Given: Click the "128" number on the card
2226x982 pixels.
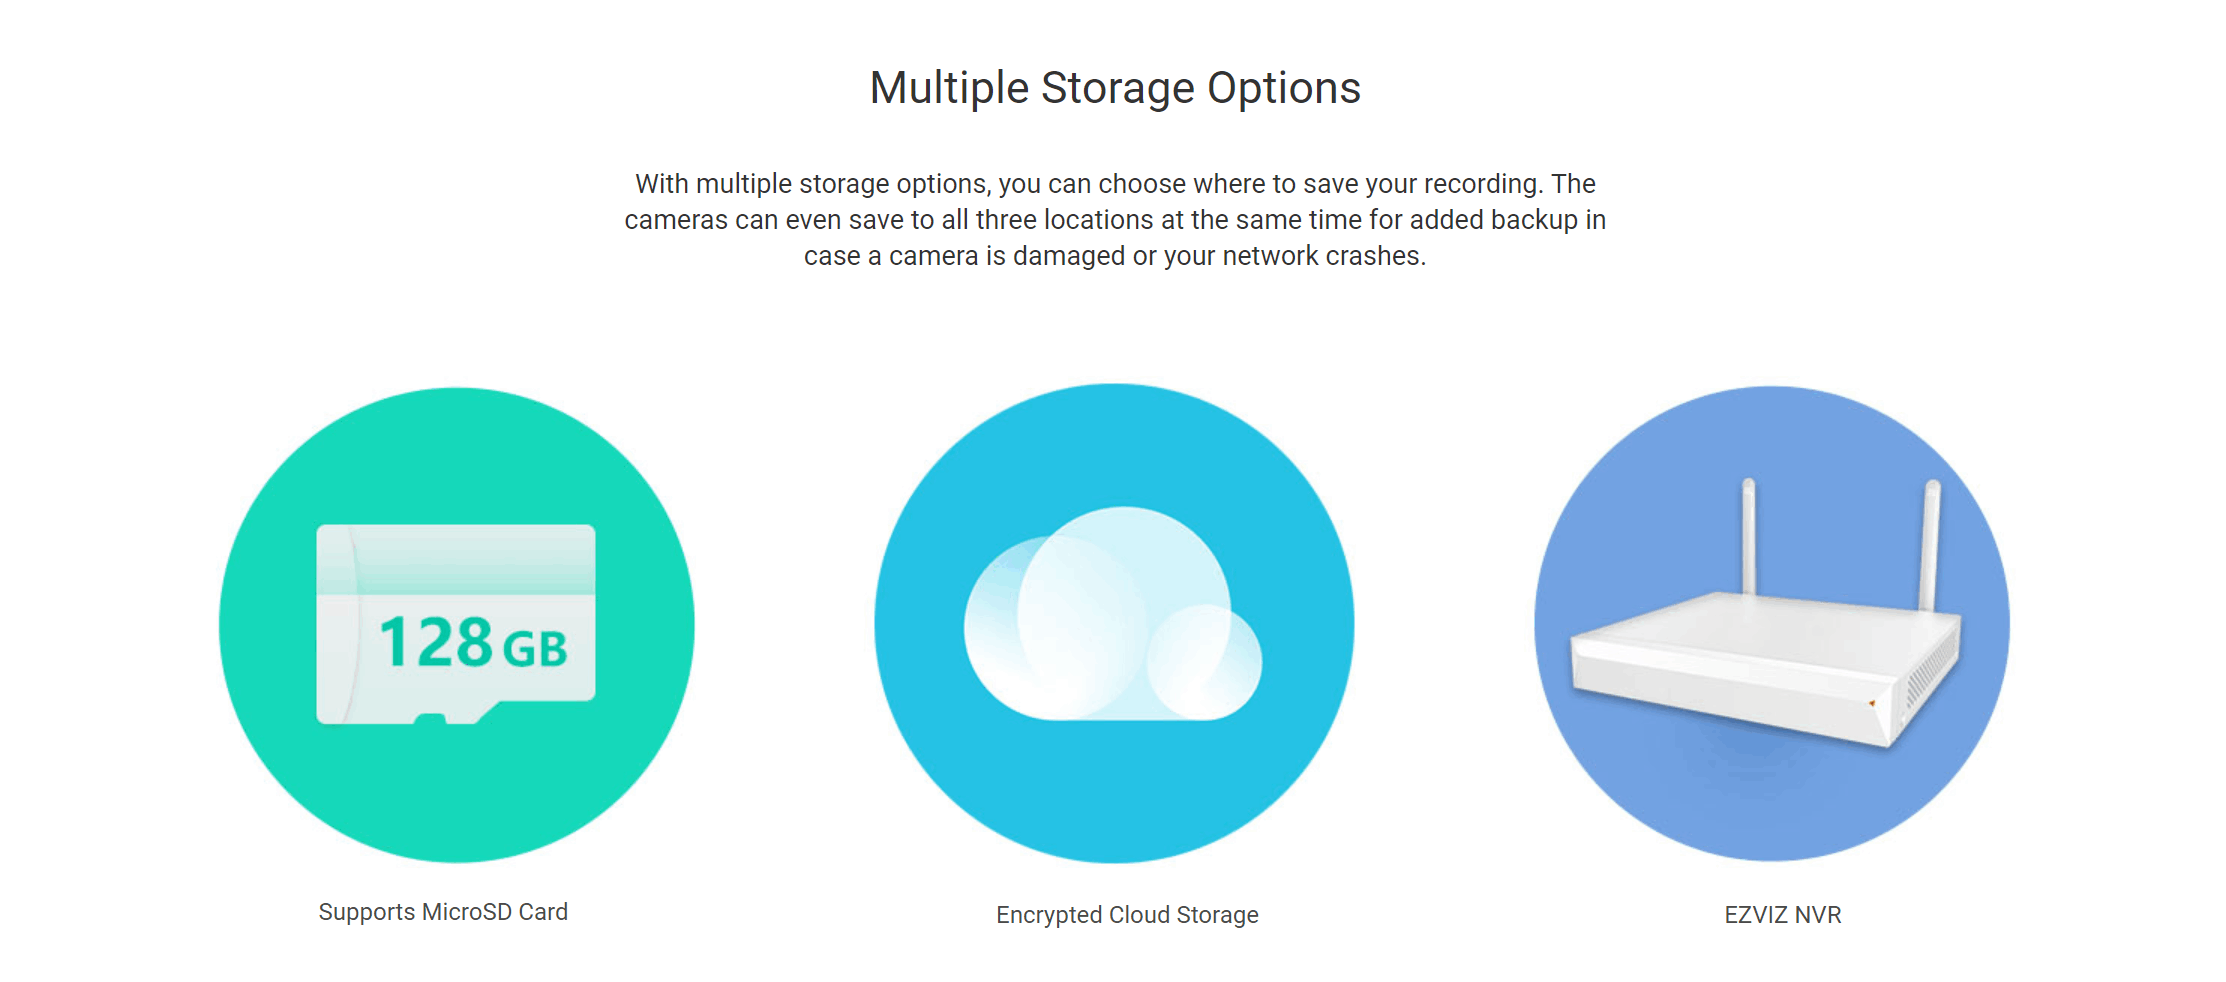Looking at the screenshot, I should click(436, 642).
